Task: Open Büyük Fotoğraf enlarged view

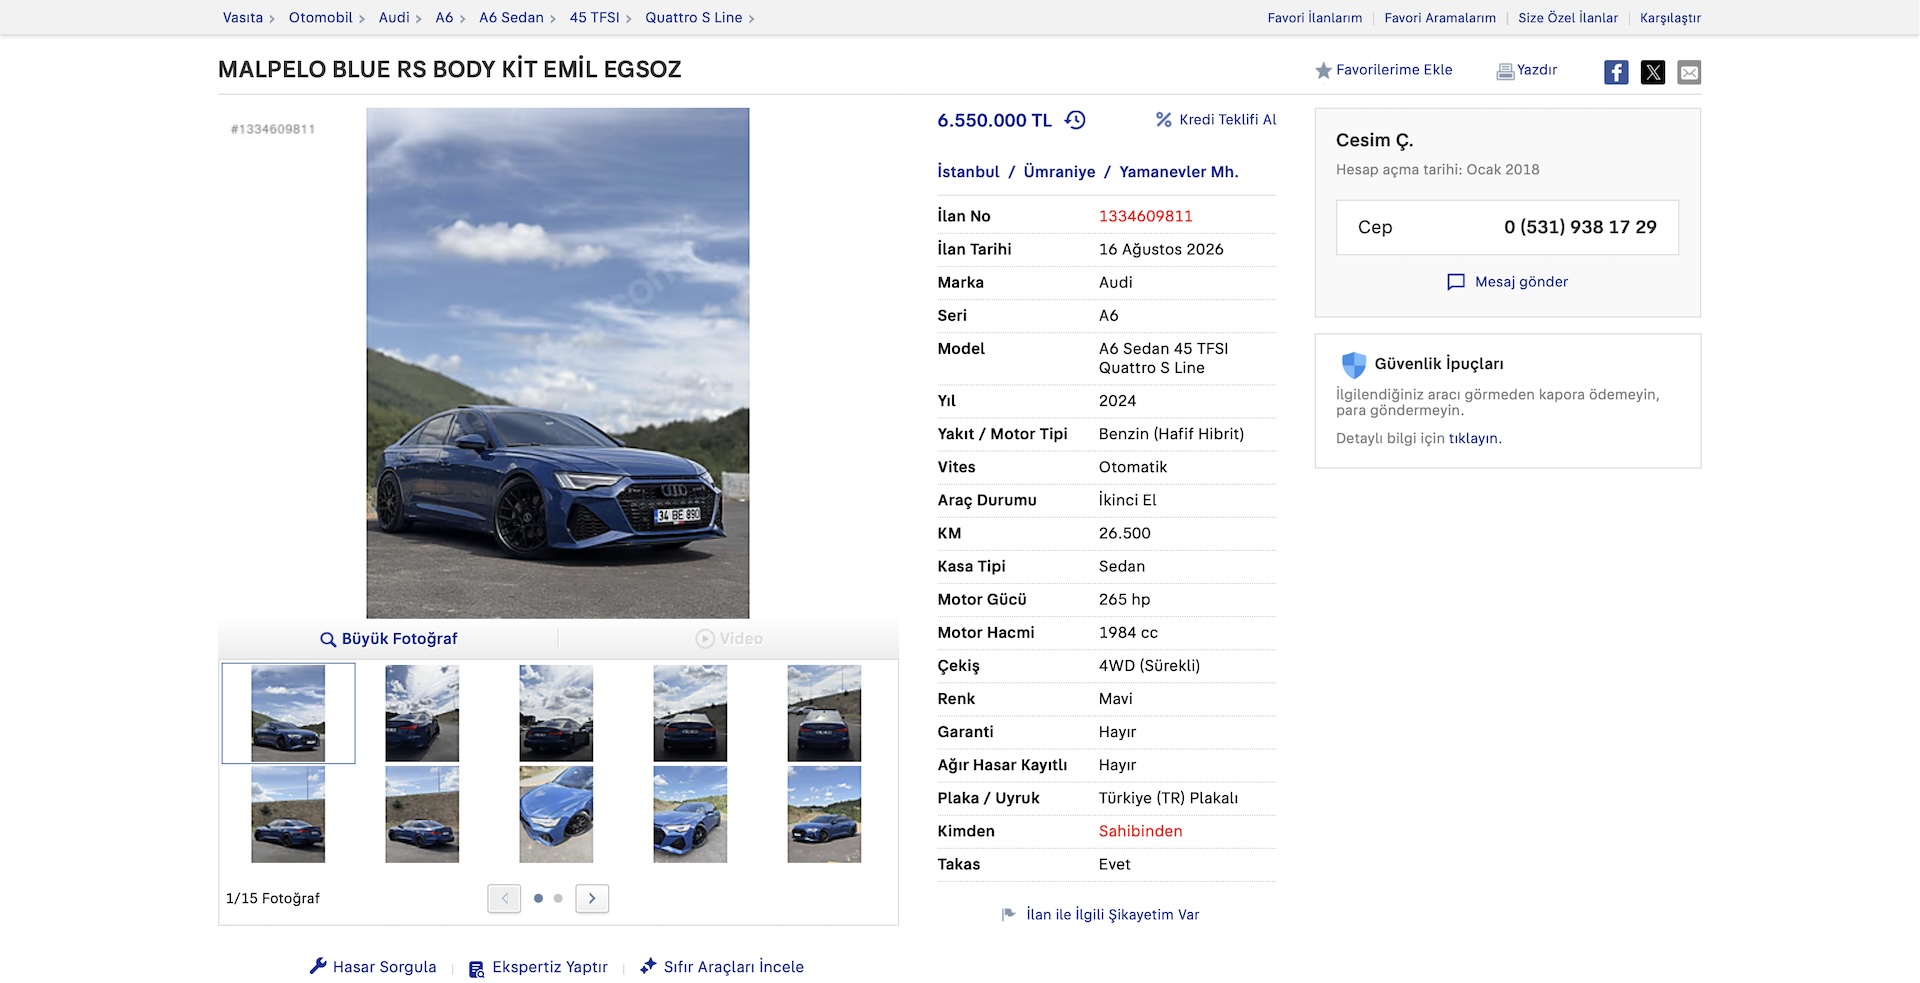Action: (x=389, y=639)
